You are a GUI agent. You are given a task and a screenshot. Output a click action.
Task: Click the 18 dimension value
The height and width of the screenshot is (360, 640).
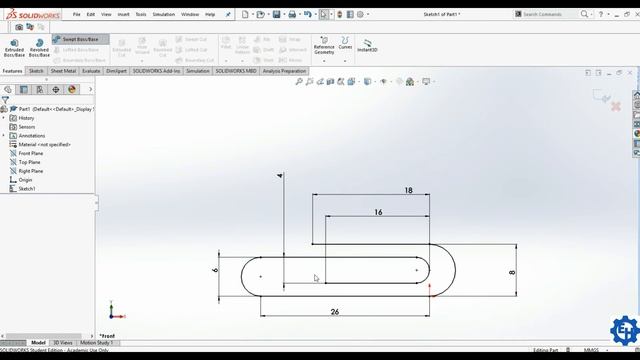tap(409, 191)
